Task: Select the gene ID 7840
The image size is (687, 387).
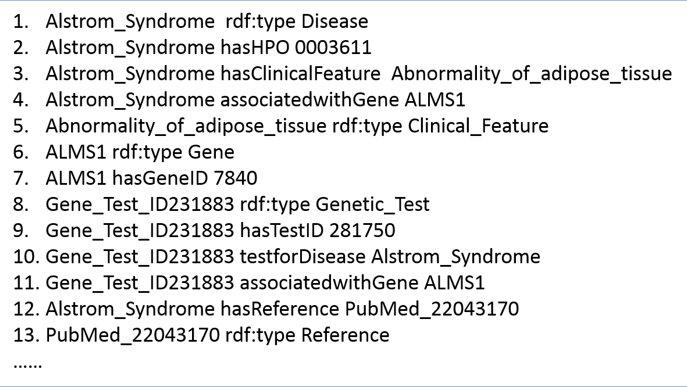Action: coord(236,178)
